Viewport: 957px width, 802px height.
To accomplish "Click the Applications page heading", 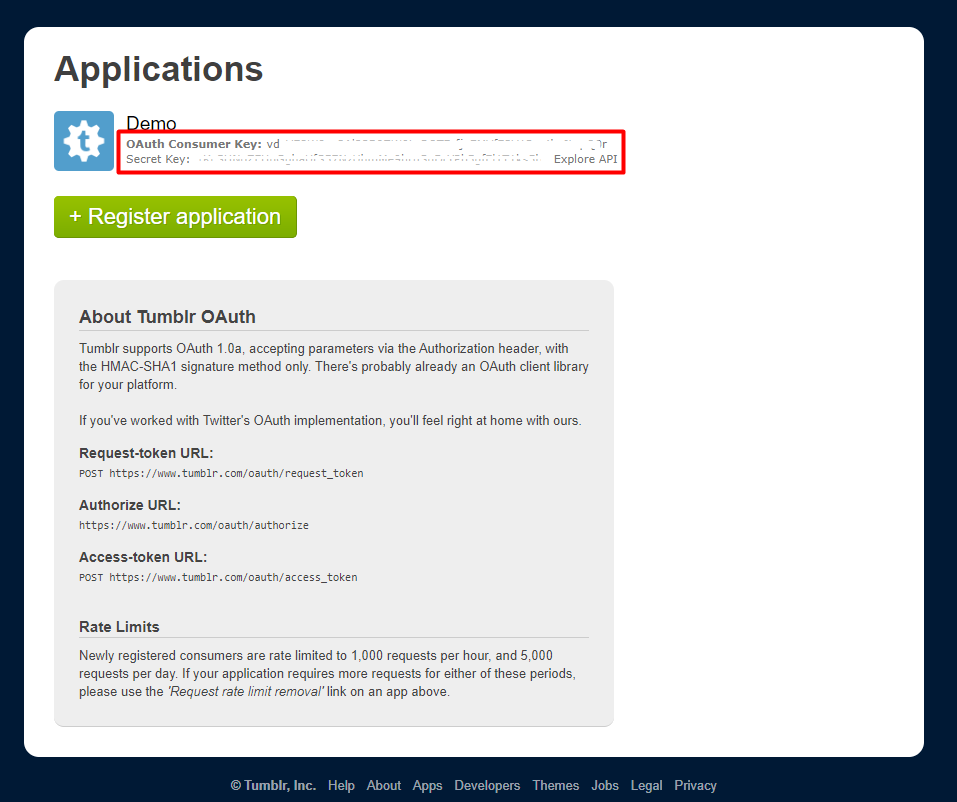I will [158, 68].
